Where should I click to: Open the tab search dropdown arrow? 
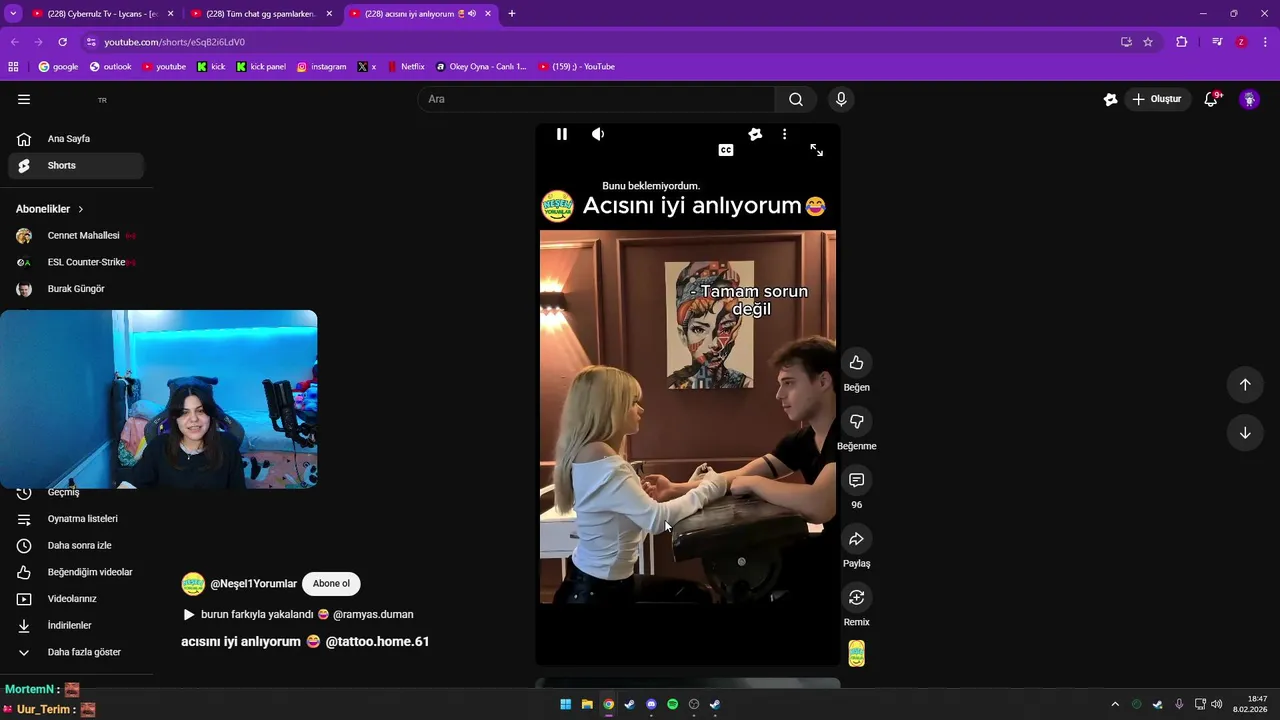point(13,14)
